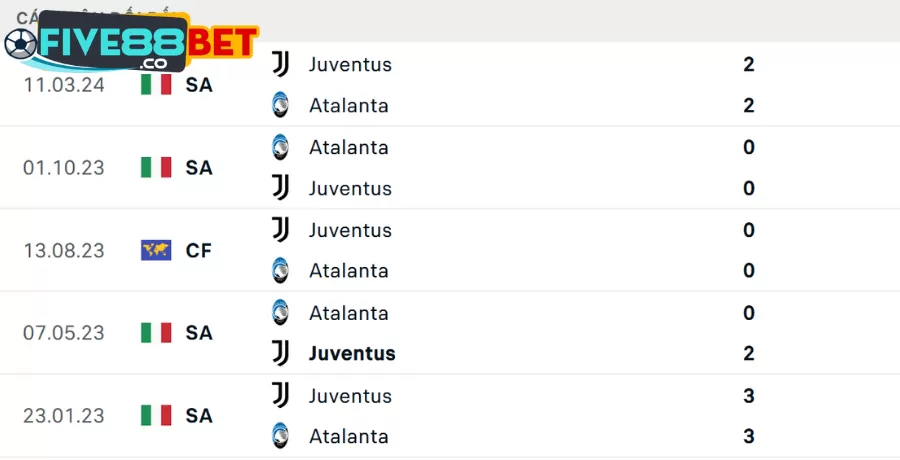Click the SA label on the 07.05.23 match
This screenshot has height=460, width=900.
click(199, 333)
